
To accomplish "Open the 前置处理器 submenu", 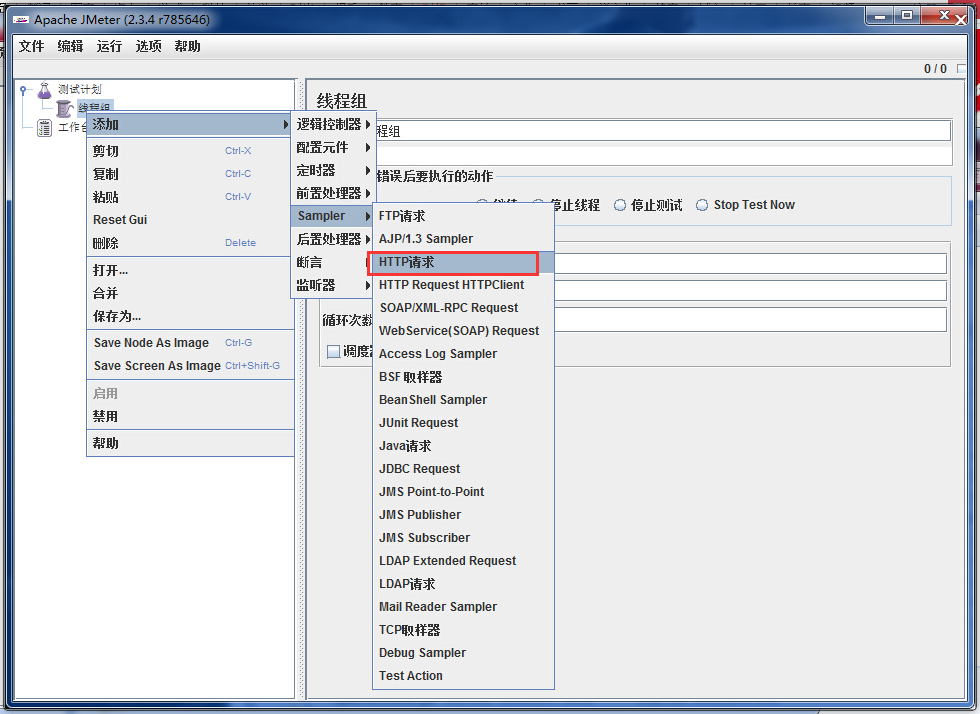I will click(x=333, y=193).
